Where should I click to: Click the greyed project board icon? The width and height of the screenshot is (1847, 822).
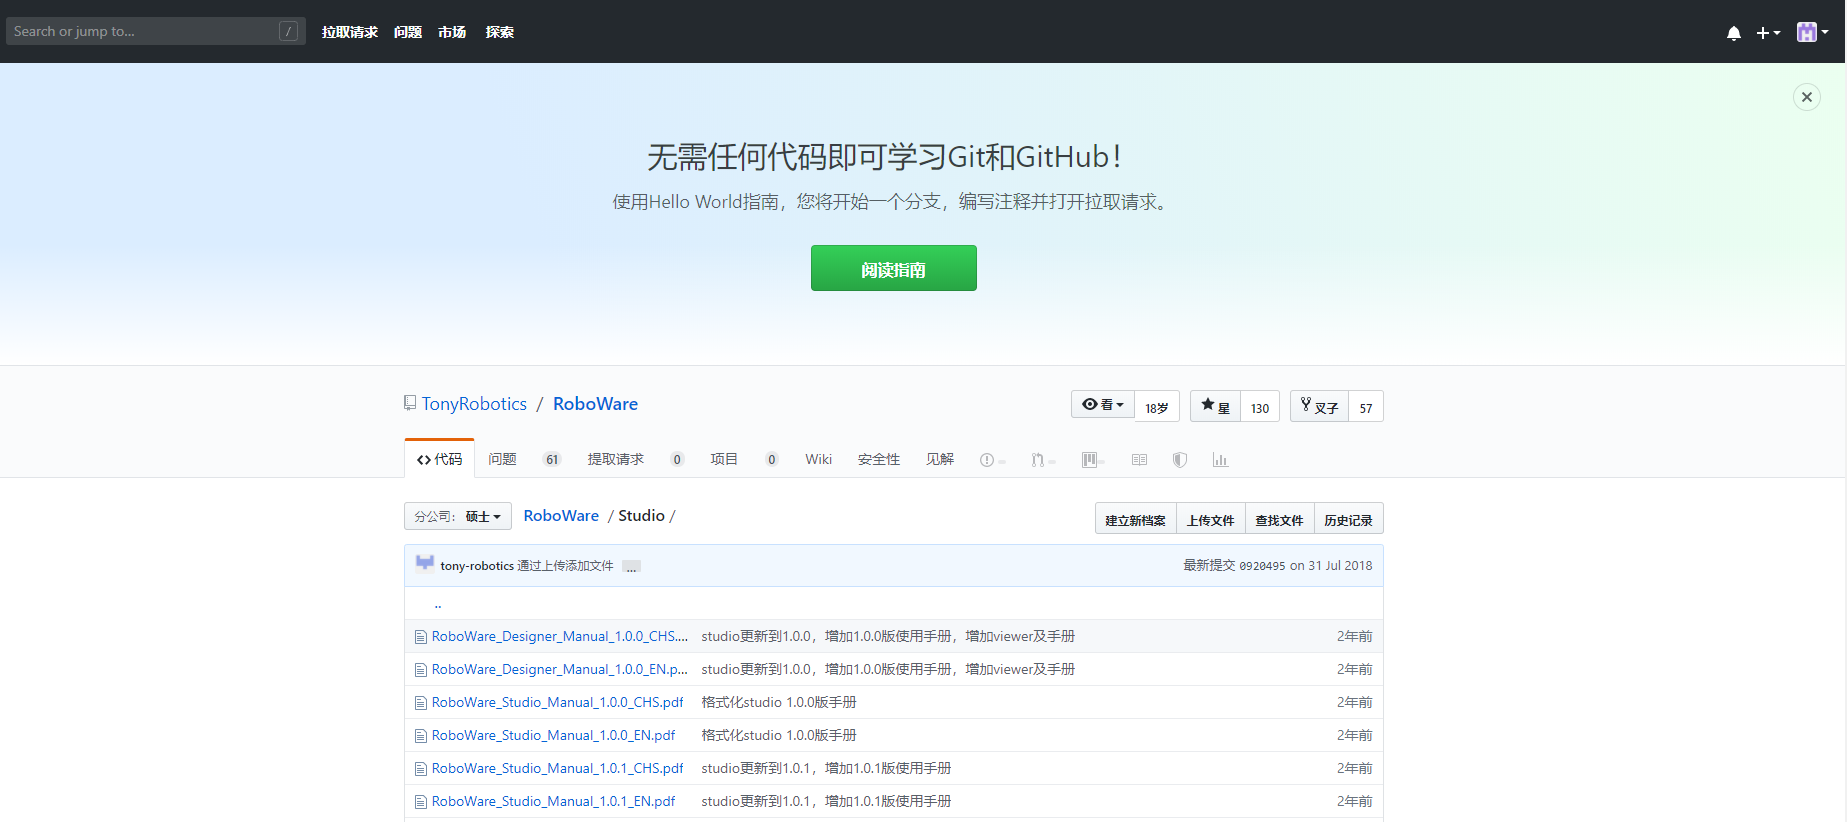pos(1089,460)
